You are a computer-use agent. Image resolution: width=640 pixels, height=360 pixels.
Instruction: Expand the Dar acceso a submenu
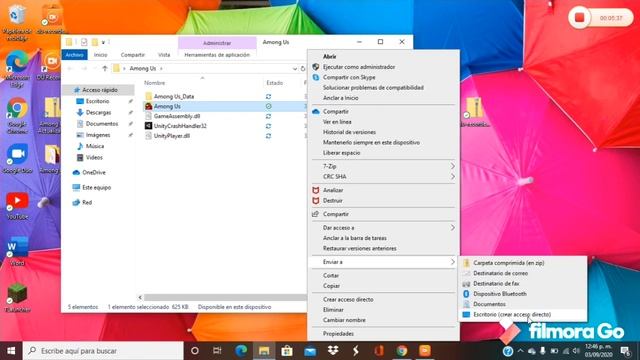pyautogui.click(x=383, y=227)
